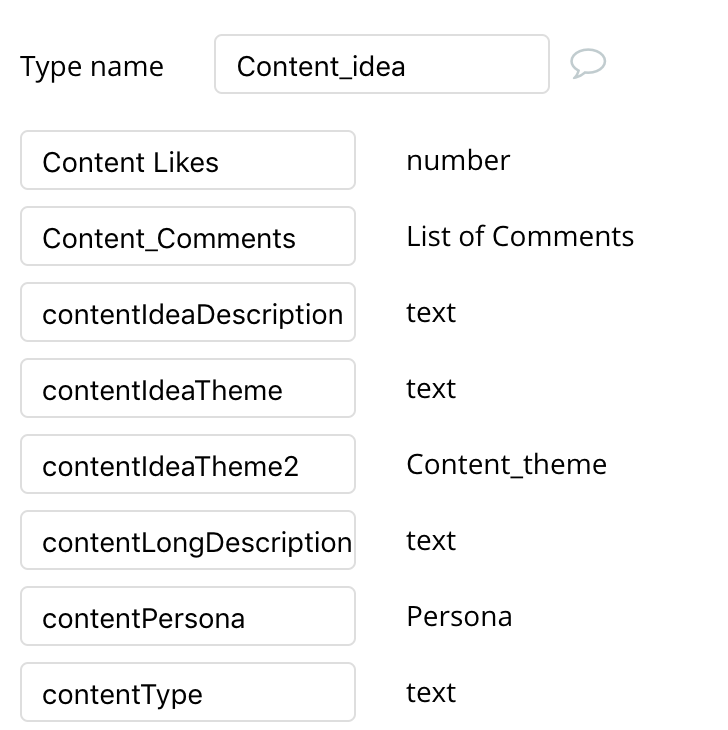Viewport: 728px width, 730px height.
Task: Click the contentPersona field name box
Action: click(x=188, y=617)
